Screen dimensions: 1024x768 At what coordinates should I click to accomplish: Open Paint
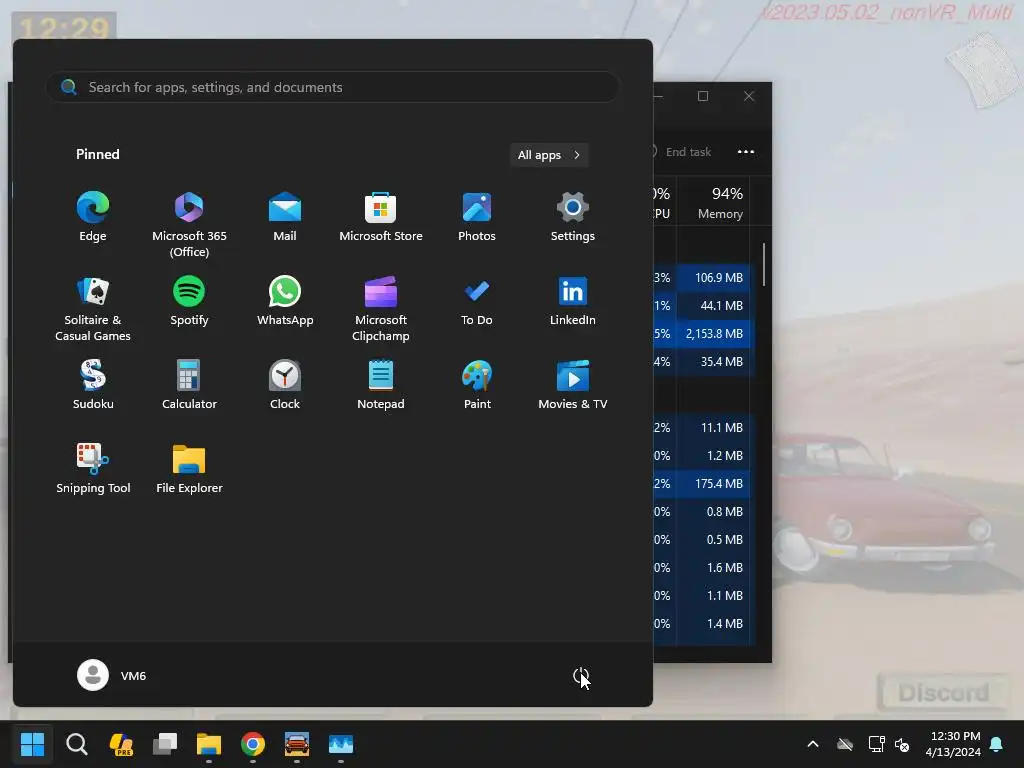pyautogui.click(x=477, y=385)
